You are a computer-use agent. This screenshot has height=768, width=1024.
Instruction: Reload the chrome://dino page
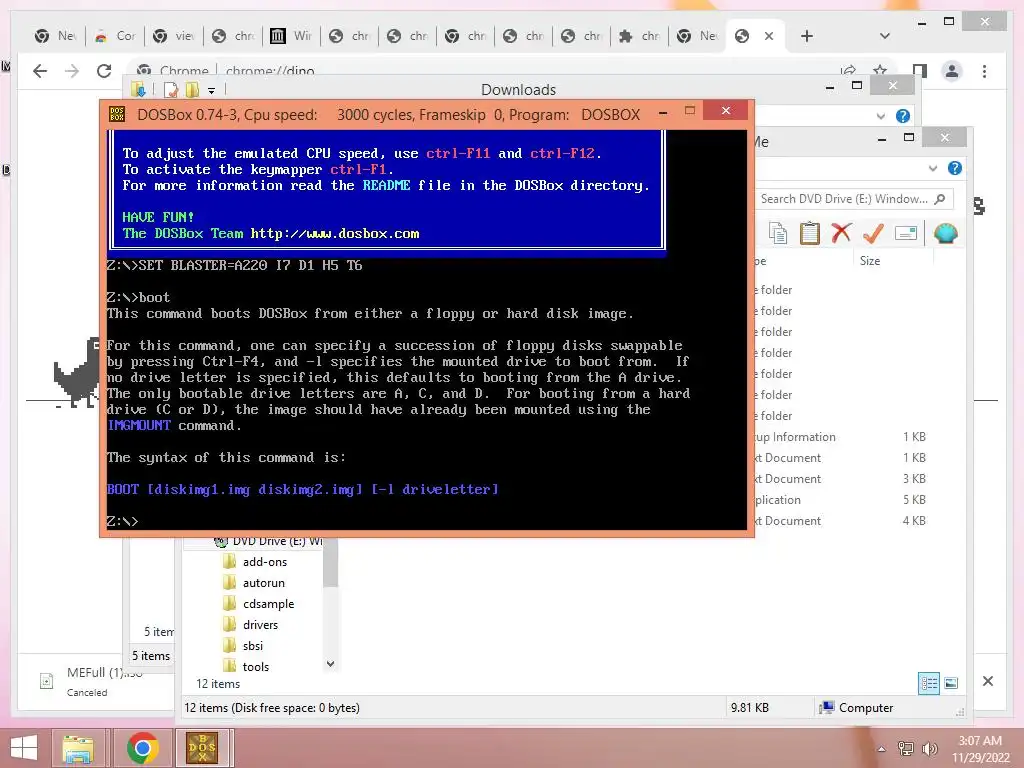(104, 71)
